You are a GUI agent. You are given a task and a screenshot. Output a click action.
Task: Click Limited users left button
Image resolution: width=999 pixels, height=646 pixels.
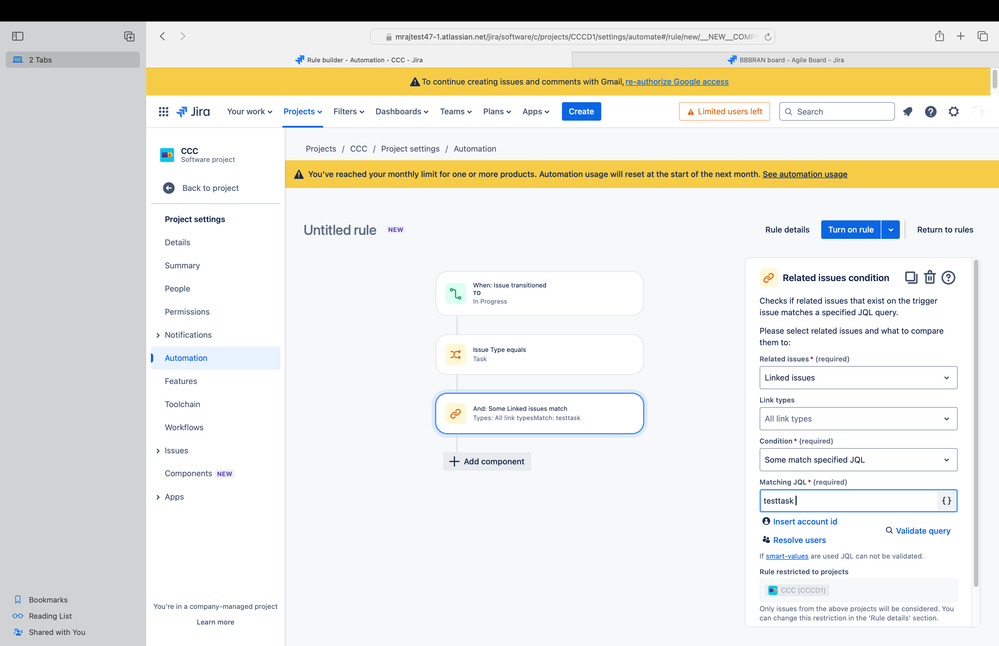pyautogui.click(x=724, y=111)
